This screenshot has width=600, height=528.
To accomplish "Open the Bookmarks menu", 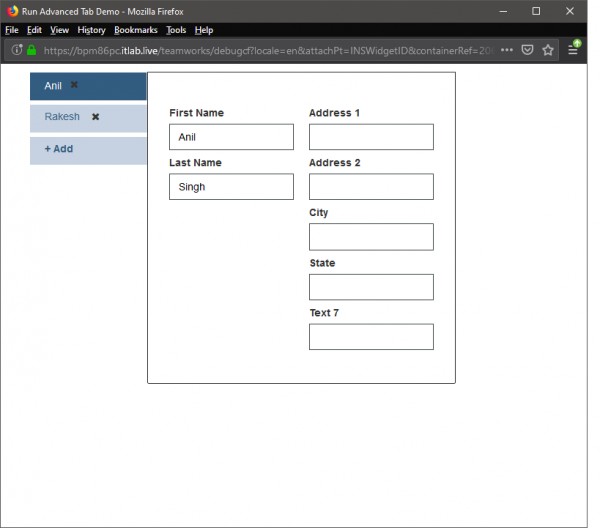I will (136, 30).
